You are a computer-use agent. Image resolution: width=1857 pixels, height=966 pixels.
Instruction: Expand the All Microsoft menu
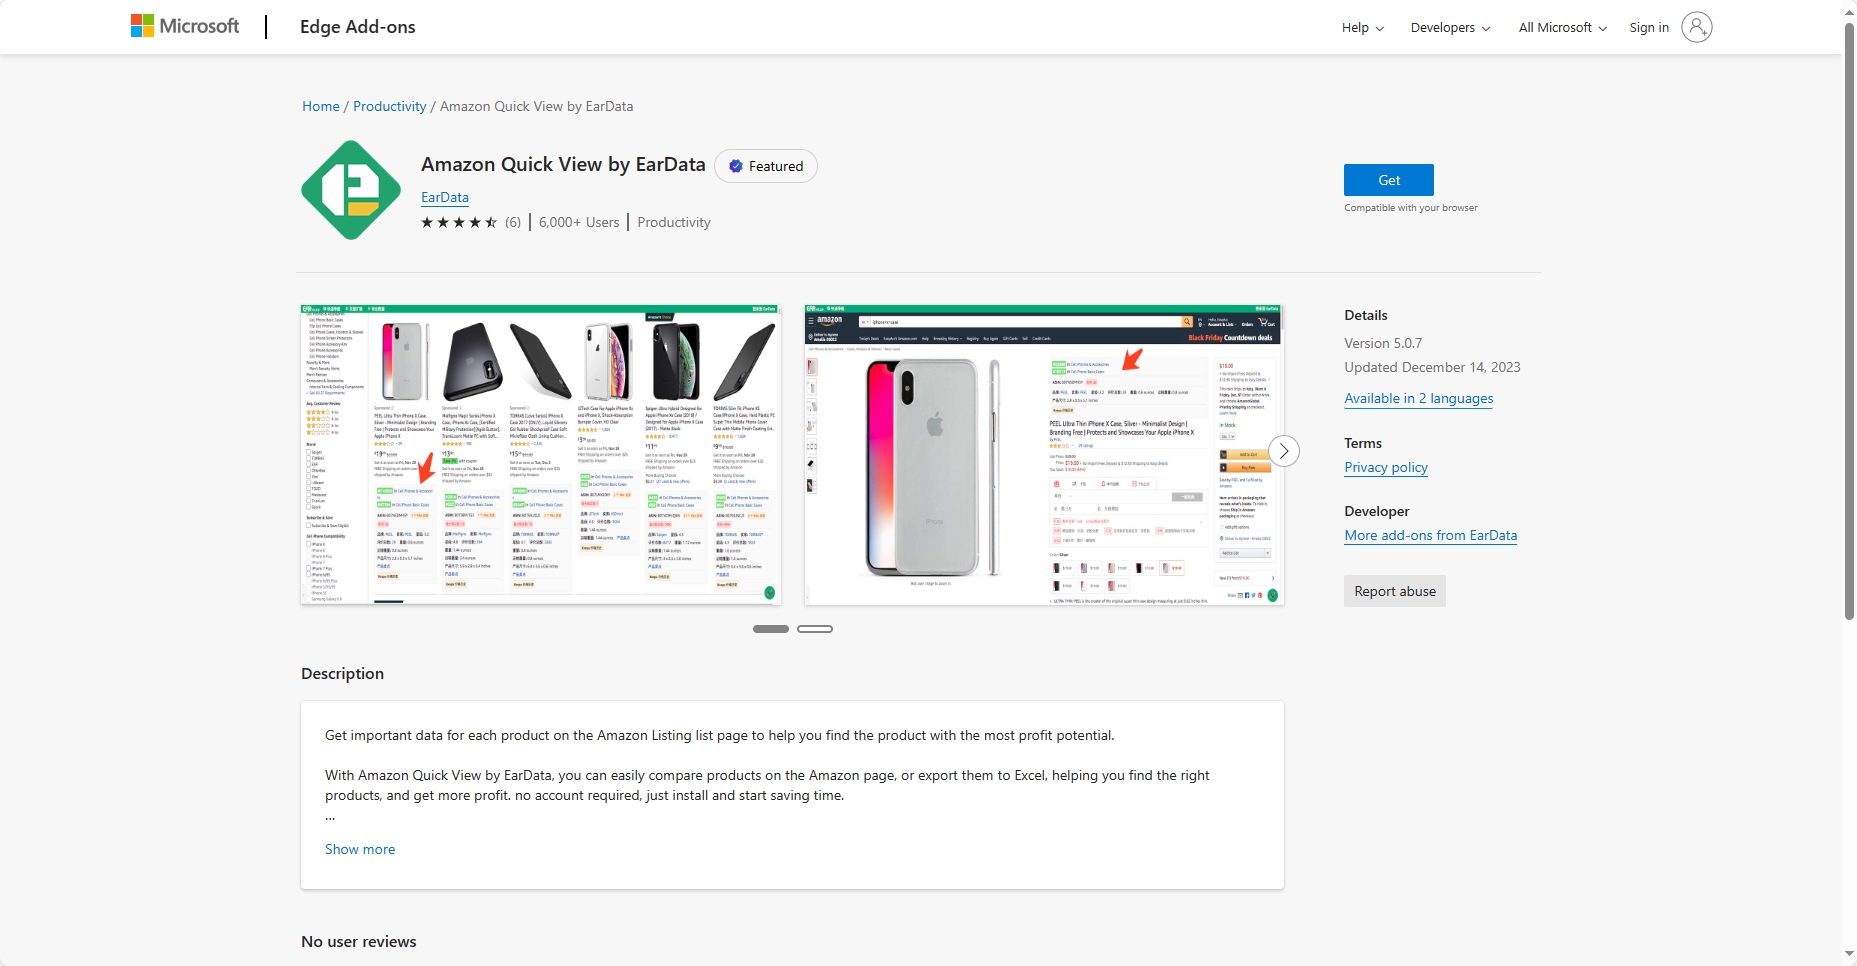[x=1563, y=28]
